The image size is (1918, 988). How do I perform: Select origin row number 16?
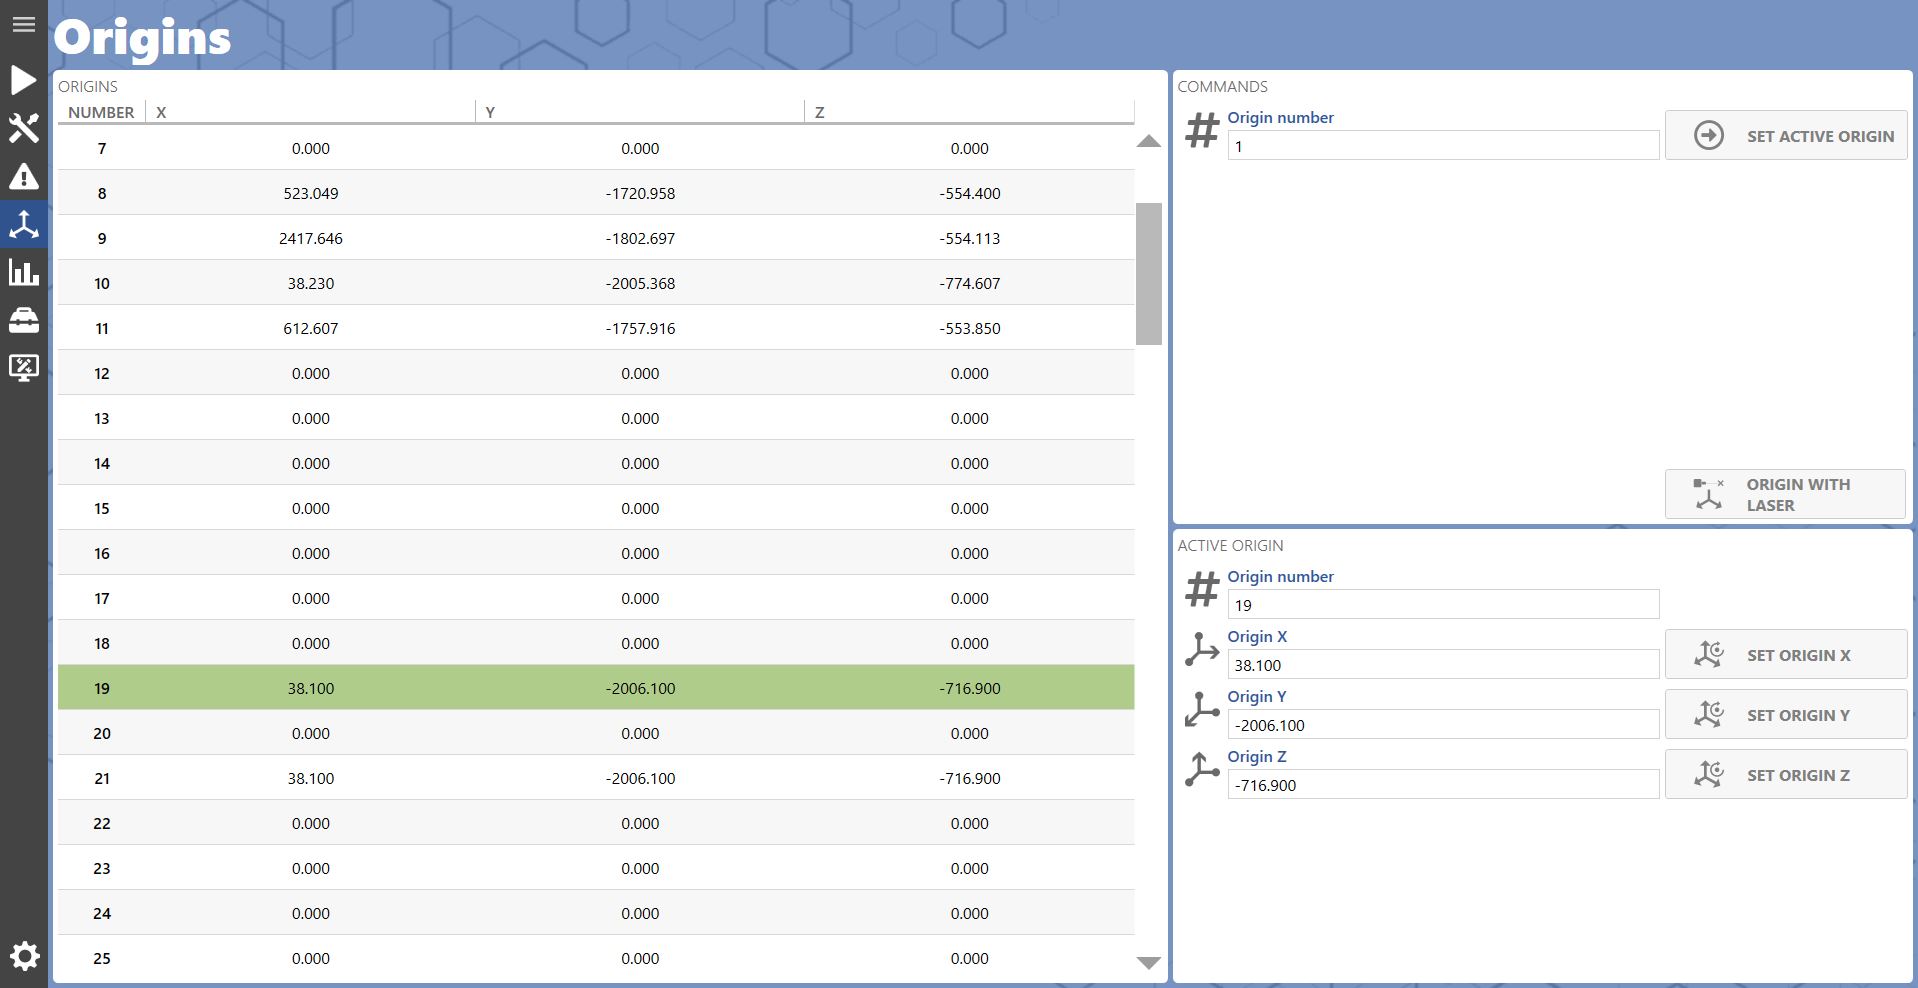[x=596, y=553]
